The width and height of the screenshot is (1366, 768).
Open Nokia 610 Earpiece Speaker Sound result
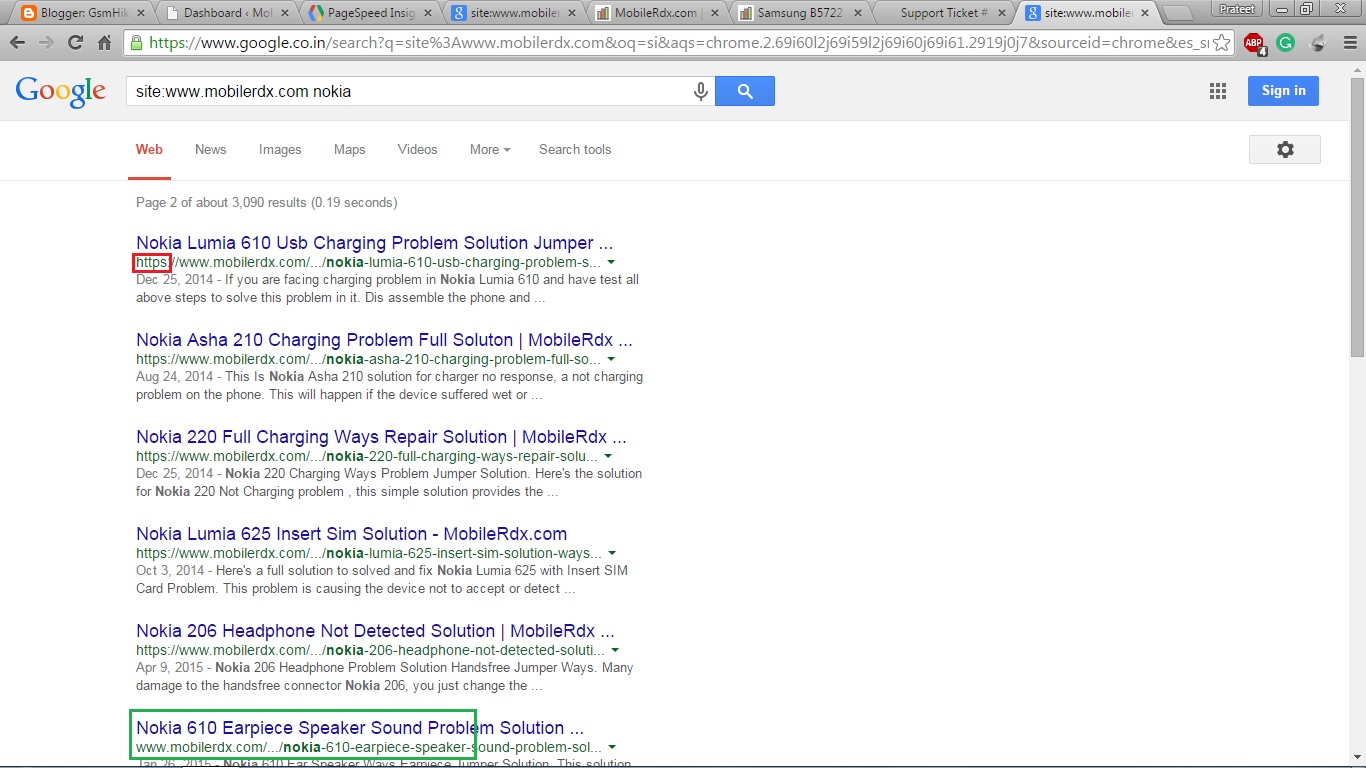point(360,728)
